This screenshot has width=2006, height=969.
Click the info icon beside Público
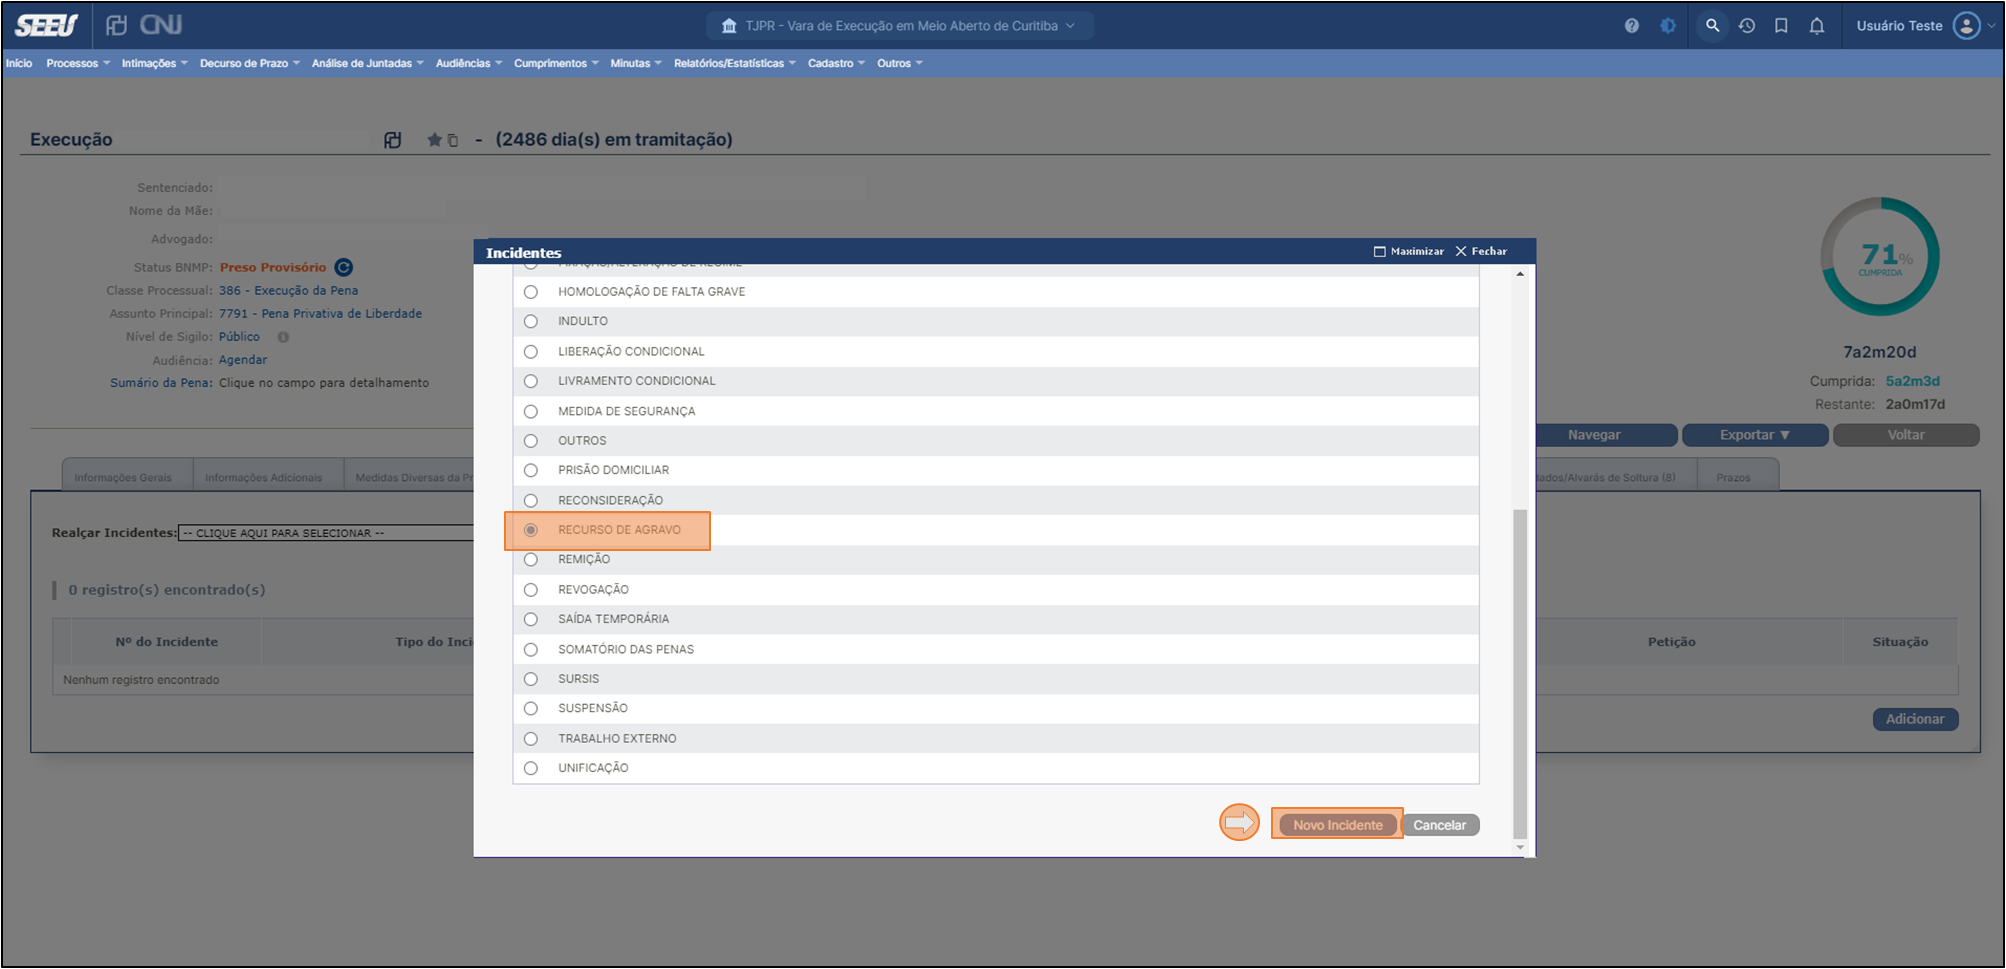pos(283,337)
